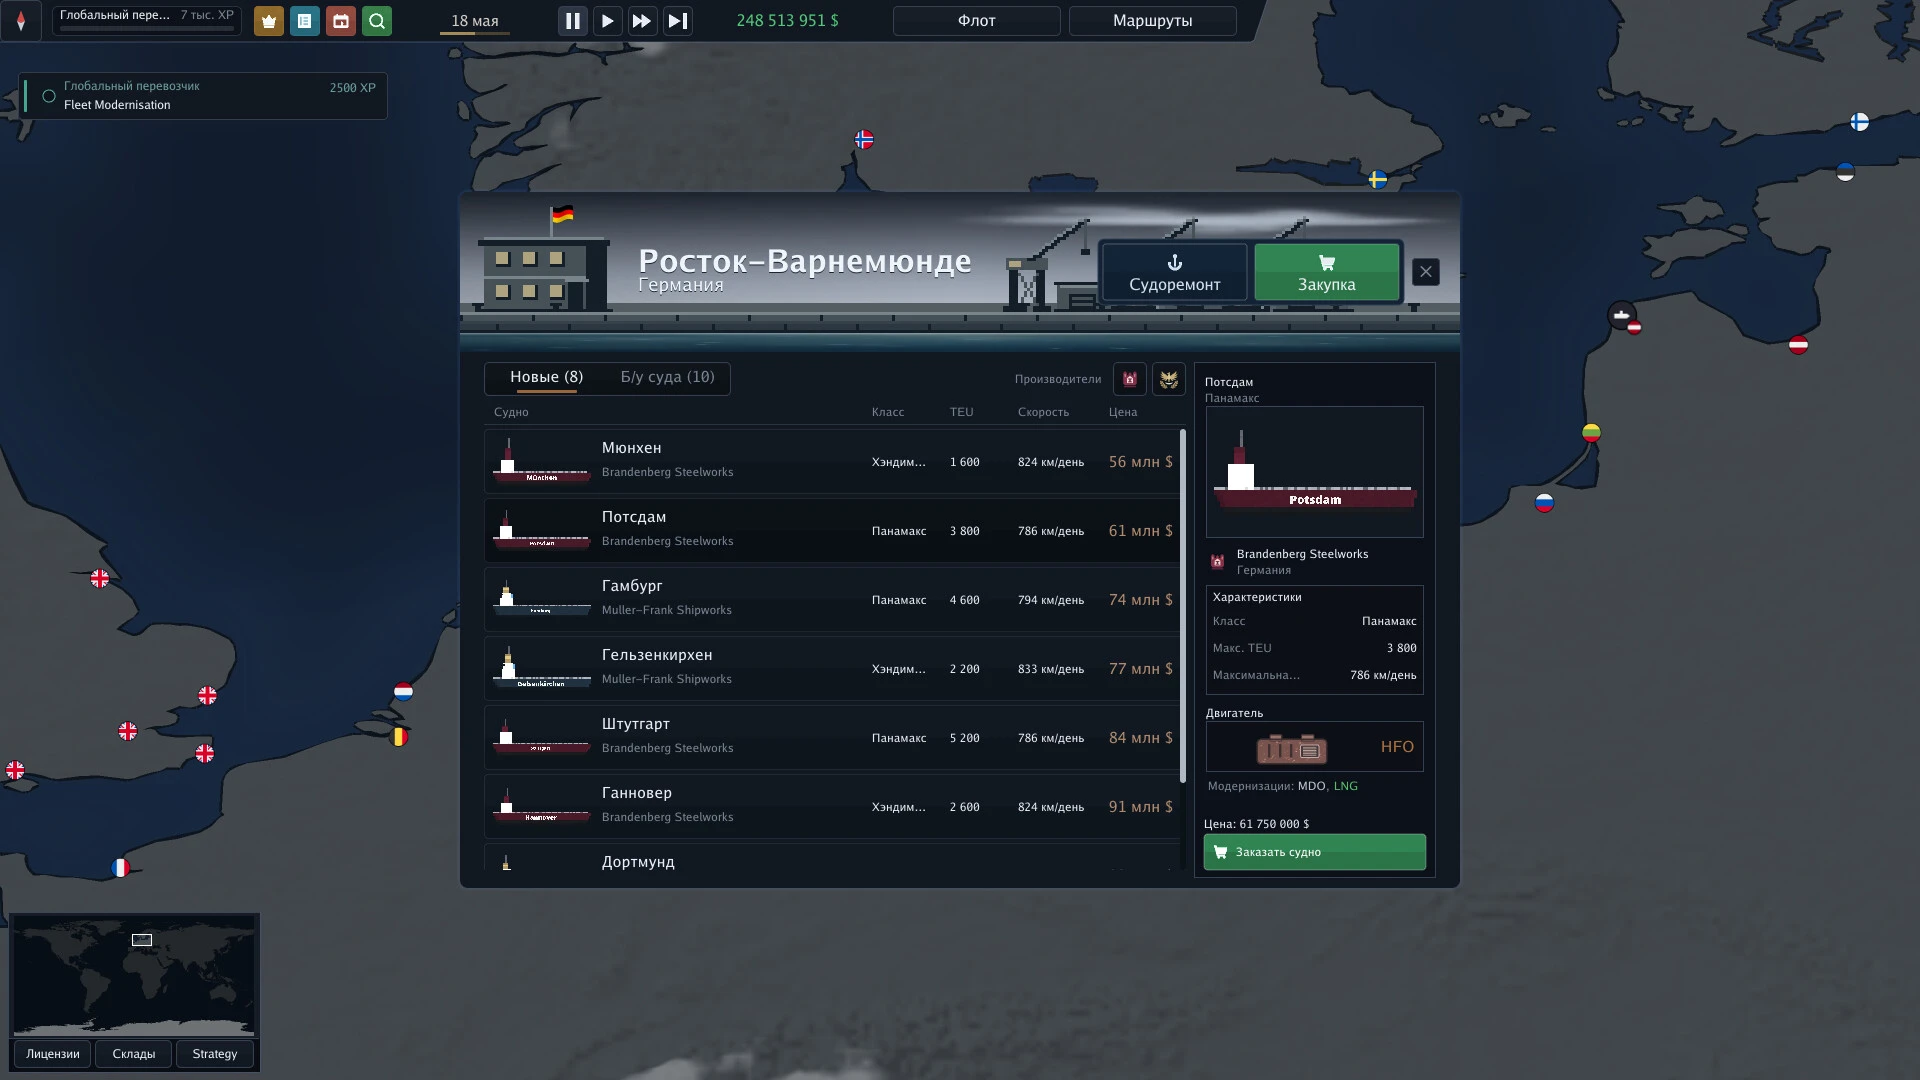The image size is (1920, 1080).
Task: Select the Ганновер ship row
Action: click(x=832, y=807)
